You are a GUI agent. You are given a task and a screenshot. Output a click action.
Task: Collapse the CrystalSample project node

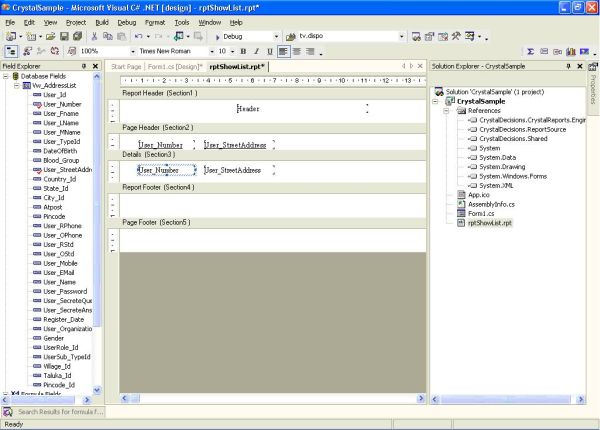[x=435, y=101]
